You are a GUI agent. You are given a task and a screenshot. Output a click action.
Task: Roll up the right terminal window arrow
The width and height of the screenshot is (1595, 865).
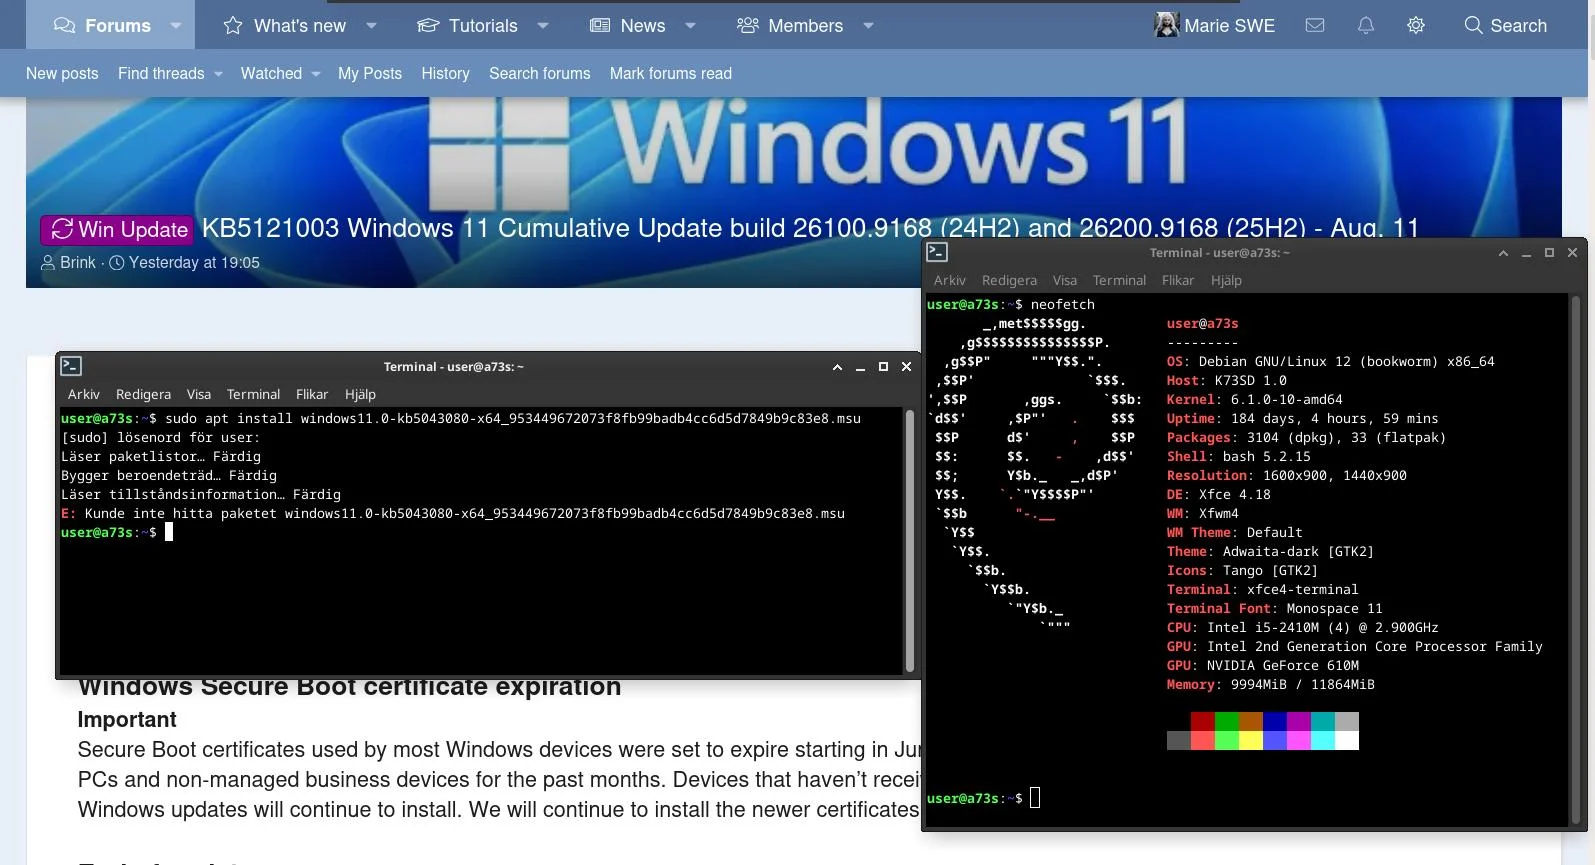pos(1503,253)
